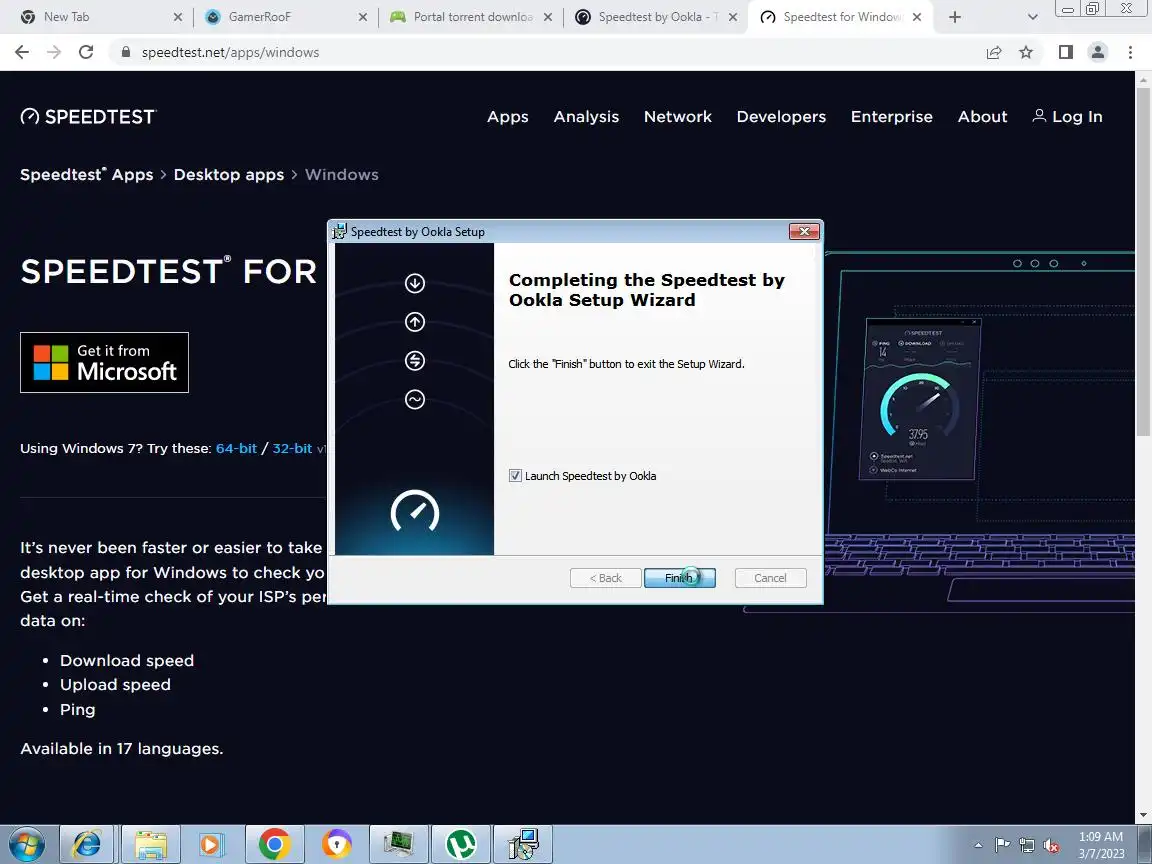This screenshot has height=864, width=1152.
Task: Click Desktop apps breadcrumb link
Action: (228, 175)
